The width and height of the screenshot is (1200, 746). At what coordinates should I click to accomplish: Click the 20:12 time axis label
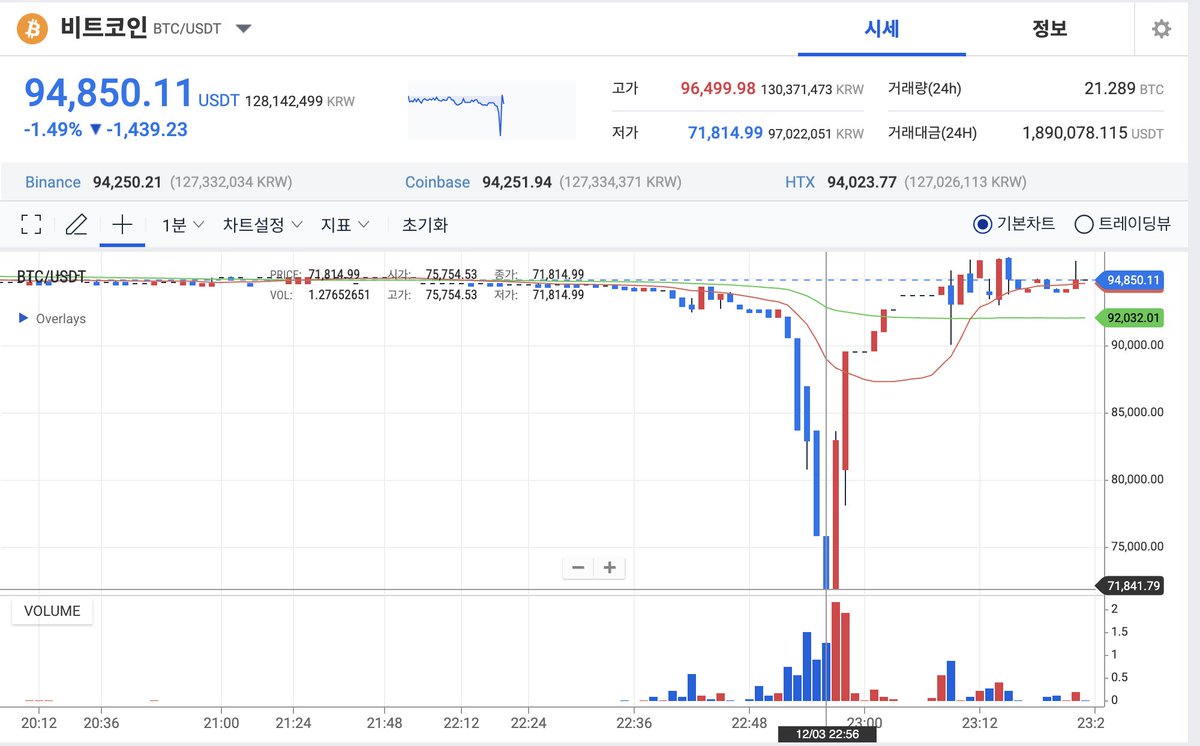(x=38, y=723)
